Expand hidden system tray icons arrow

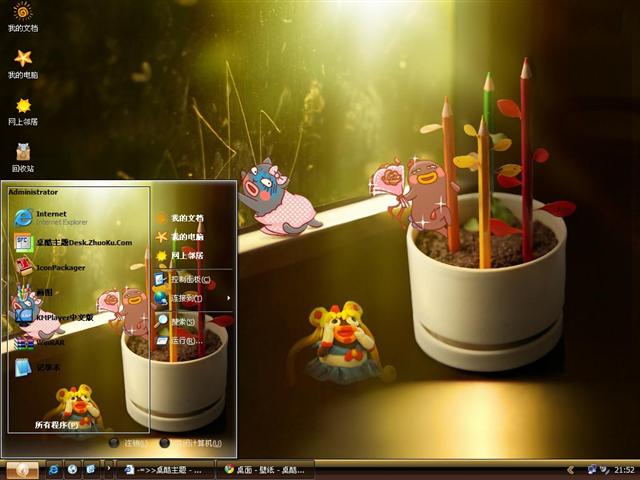pyautogui.click(x=571, y=470)
